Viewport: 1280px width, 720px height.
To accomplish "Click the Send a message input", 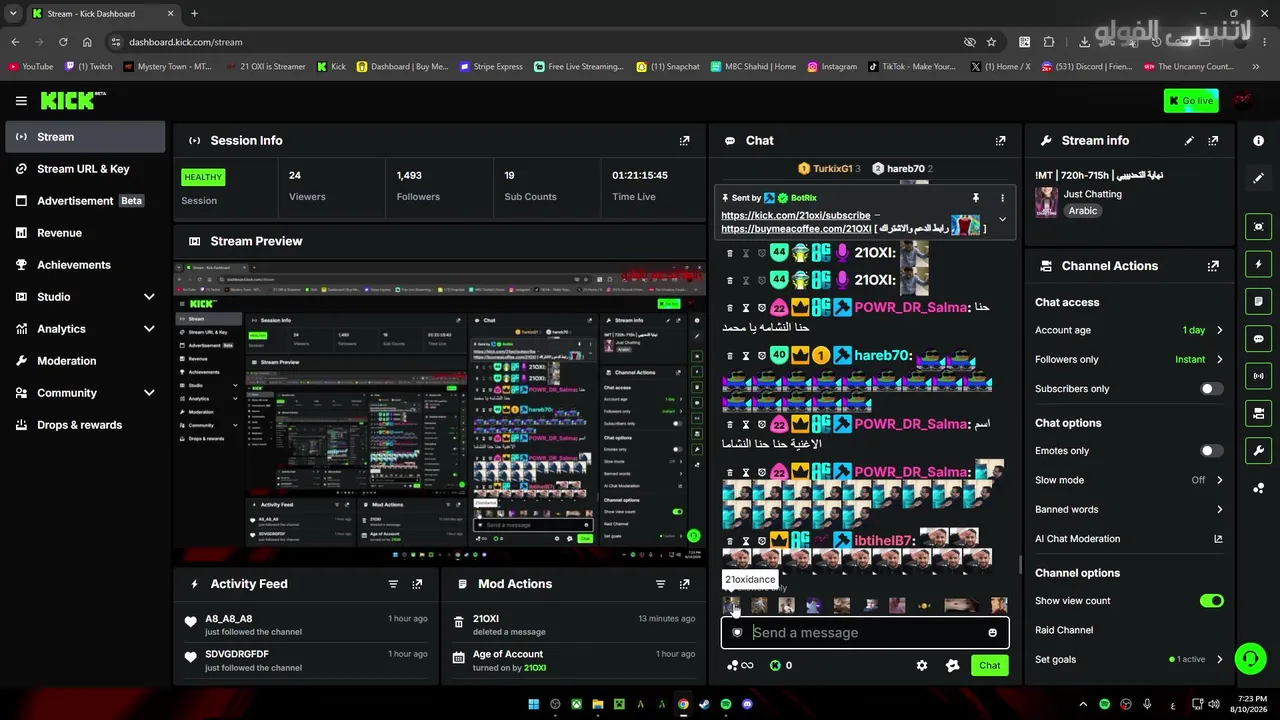I will (865, 633).
